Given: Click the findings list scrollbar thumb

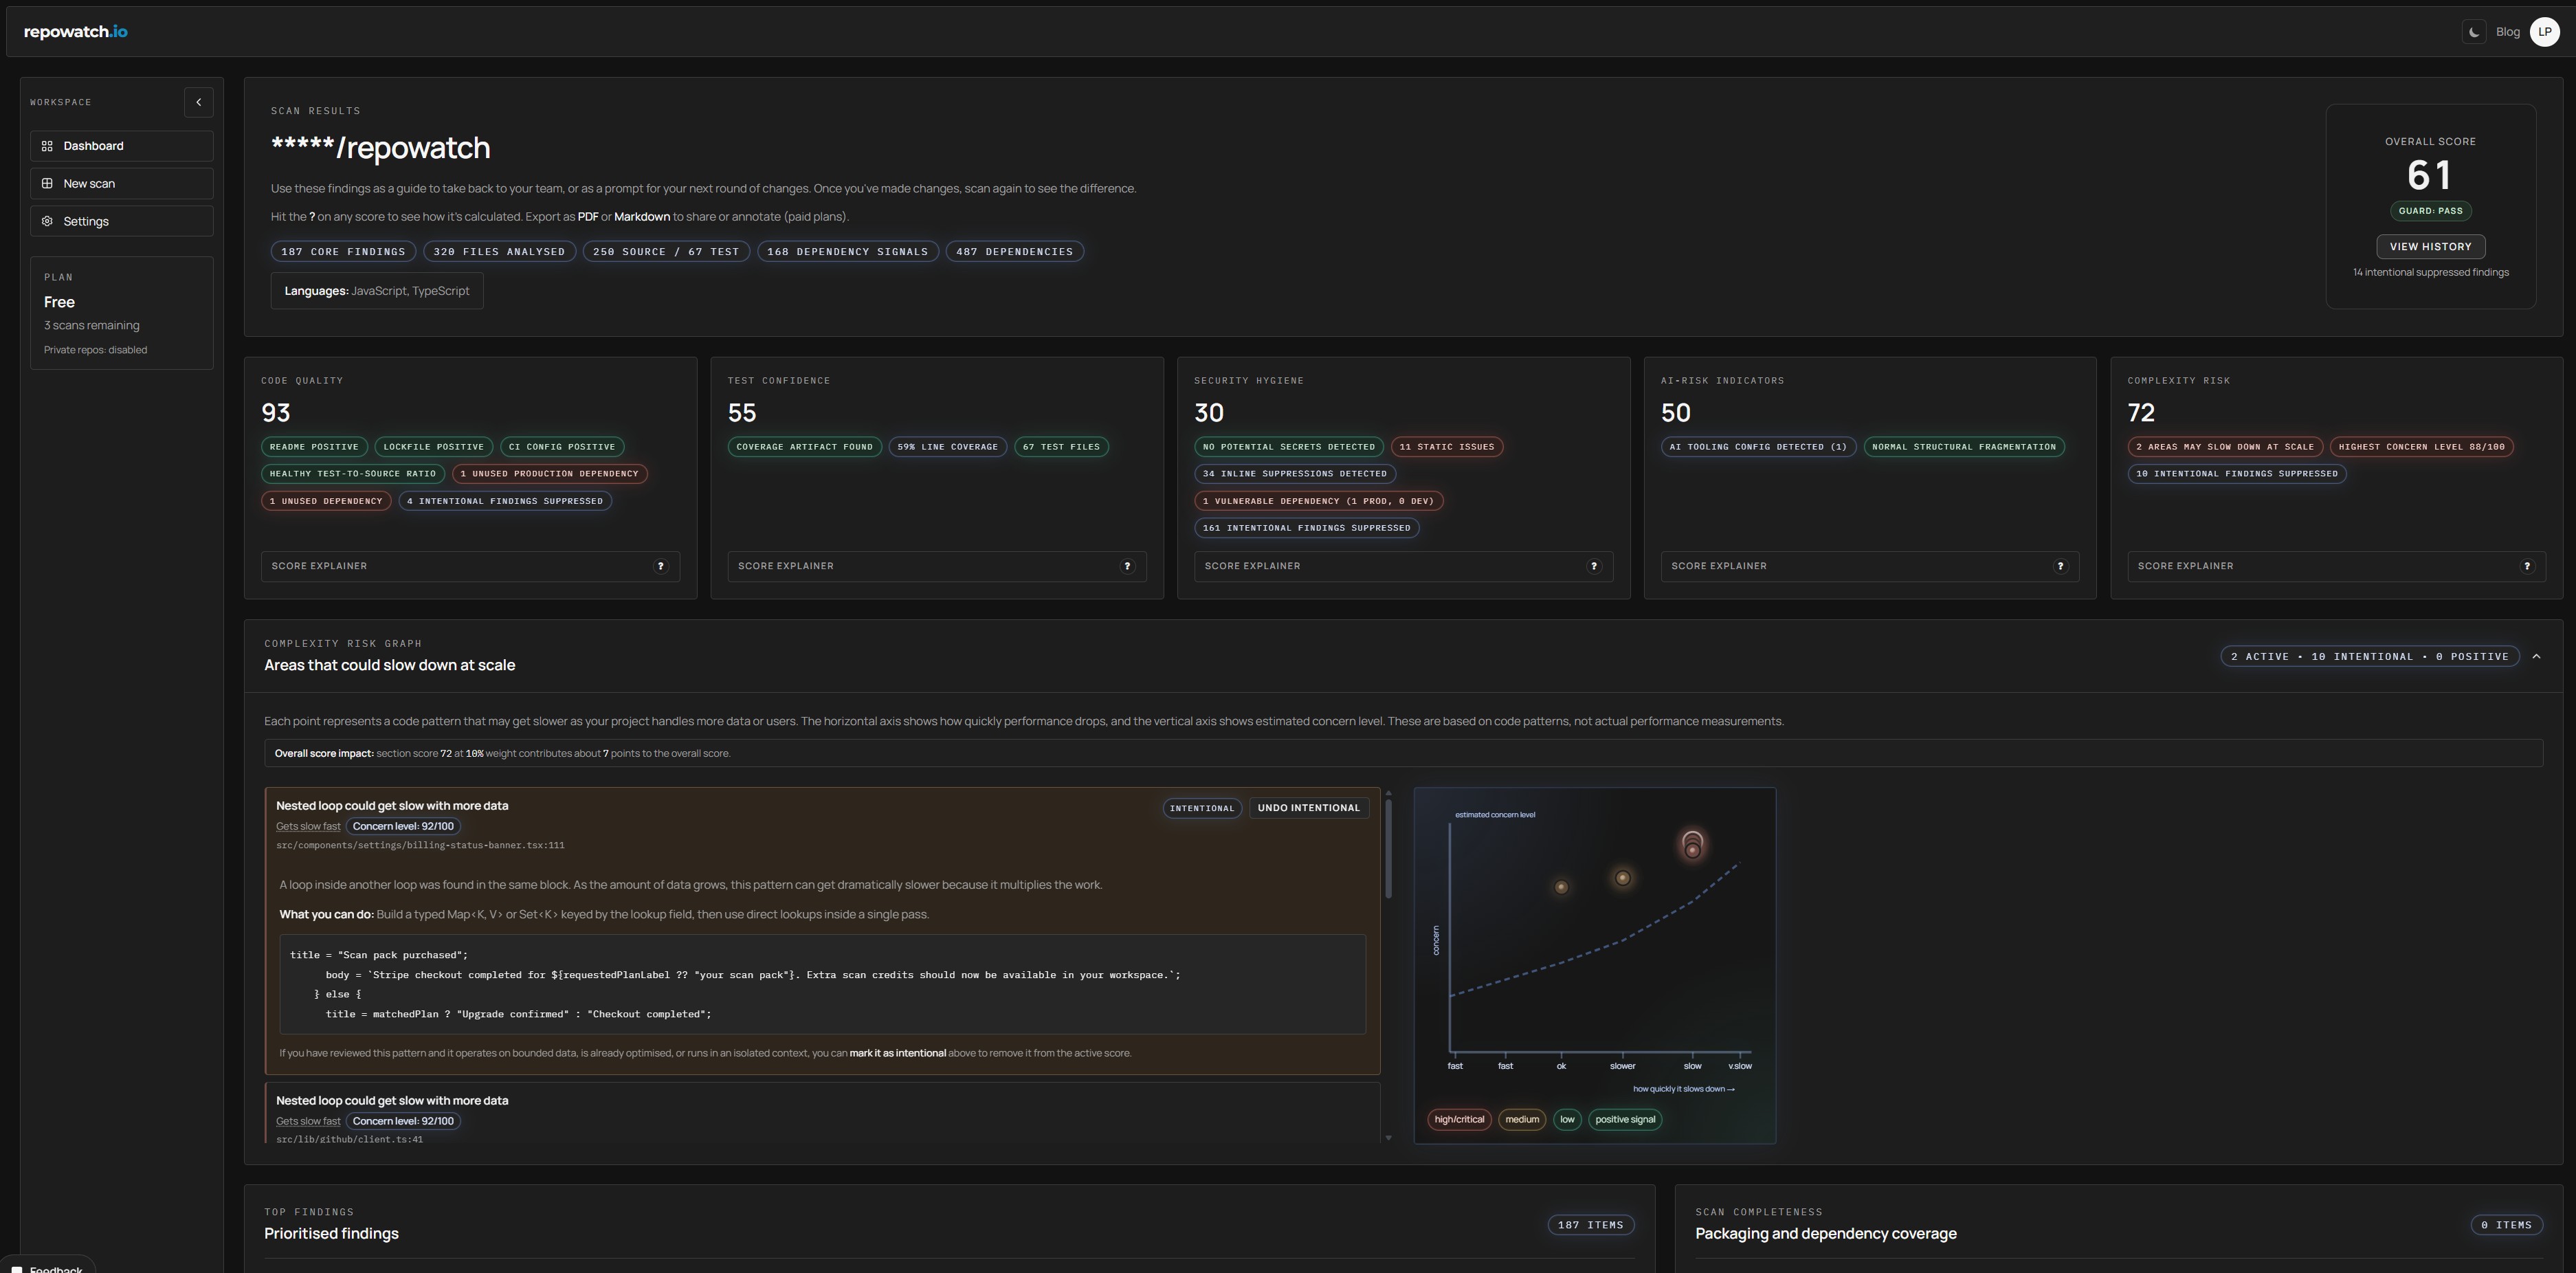Looking at the screenshot, I should 1388,848.
